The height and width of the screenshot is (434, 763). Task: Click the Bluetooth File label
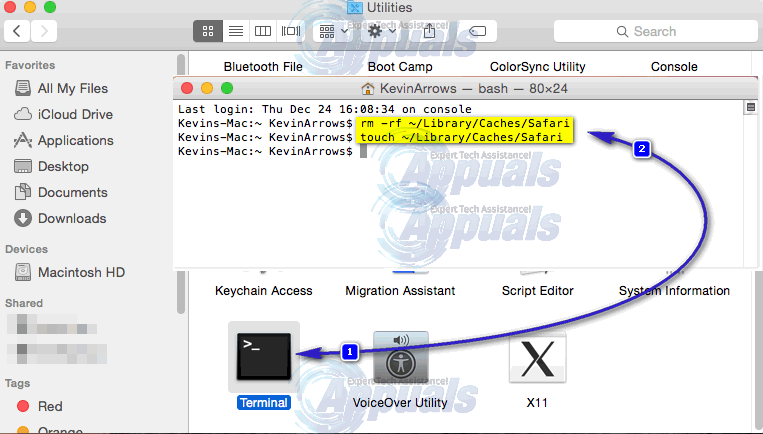pos(263,67)
